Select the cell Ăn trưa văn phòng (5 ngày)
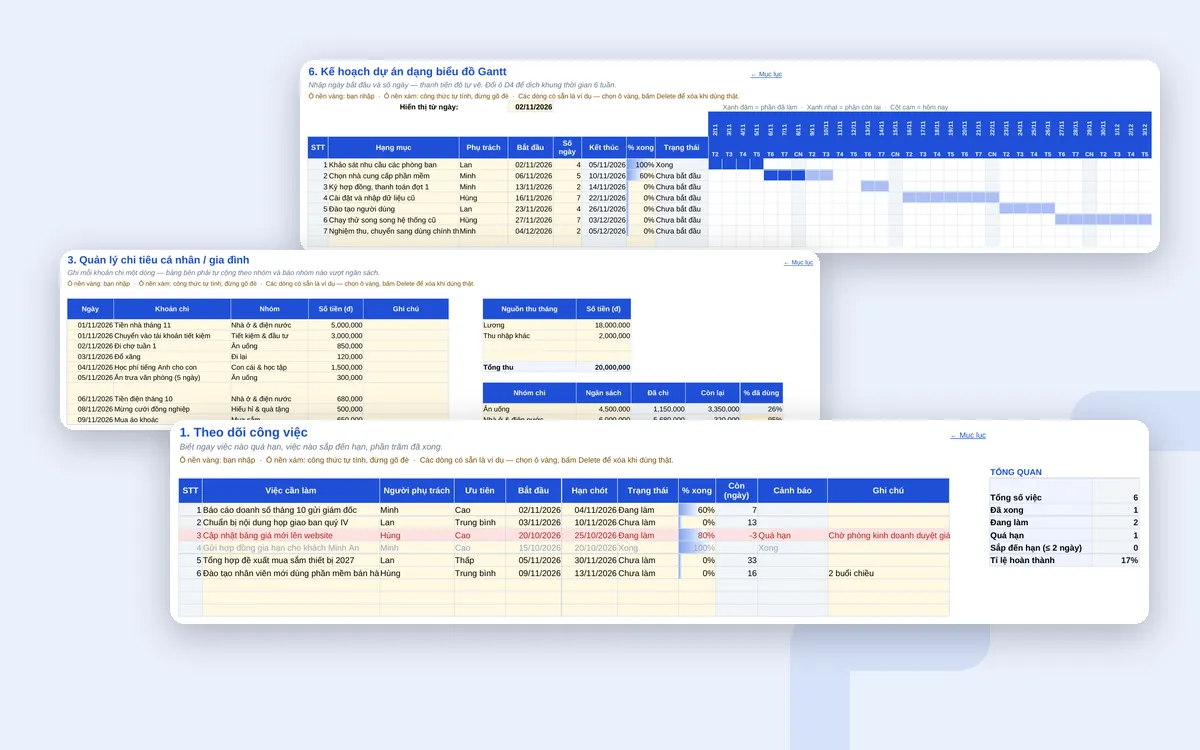 171,377
